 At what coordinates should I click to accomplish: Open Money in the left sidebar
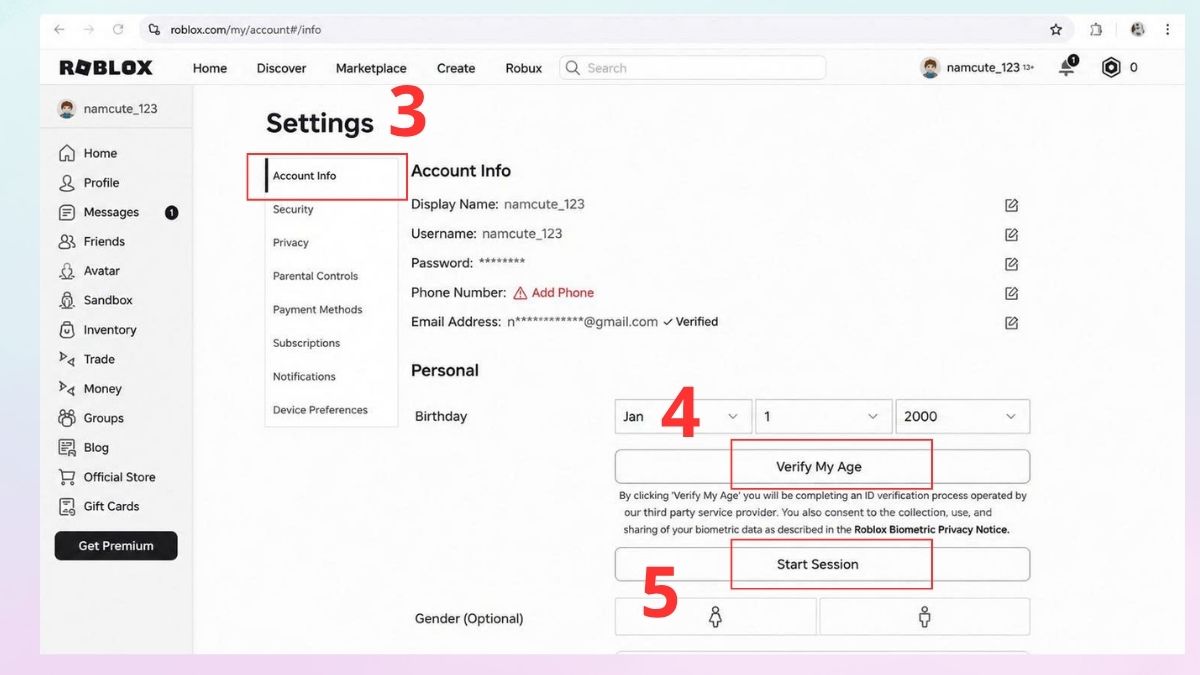coord(90,389)
